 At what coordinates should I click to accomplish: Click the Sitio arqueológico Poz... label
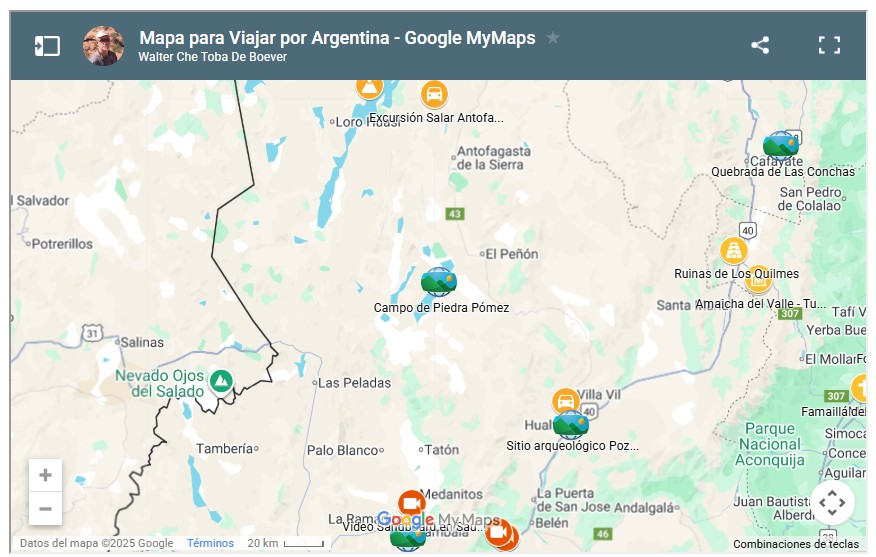(573, 446)
